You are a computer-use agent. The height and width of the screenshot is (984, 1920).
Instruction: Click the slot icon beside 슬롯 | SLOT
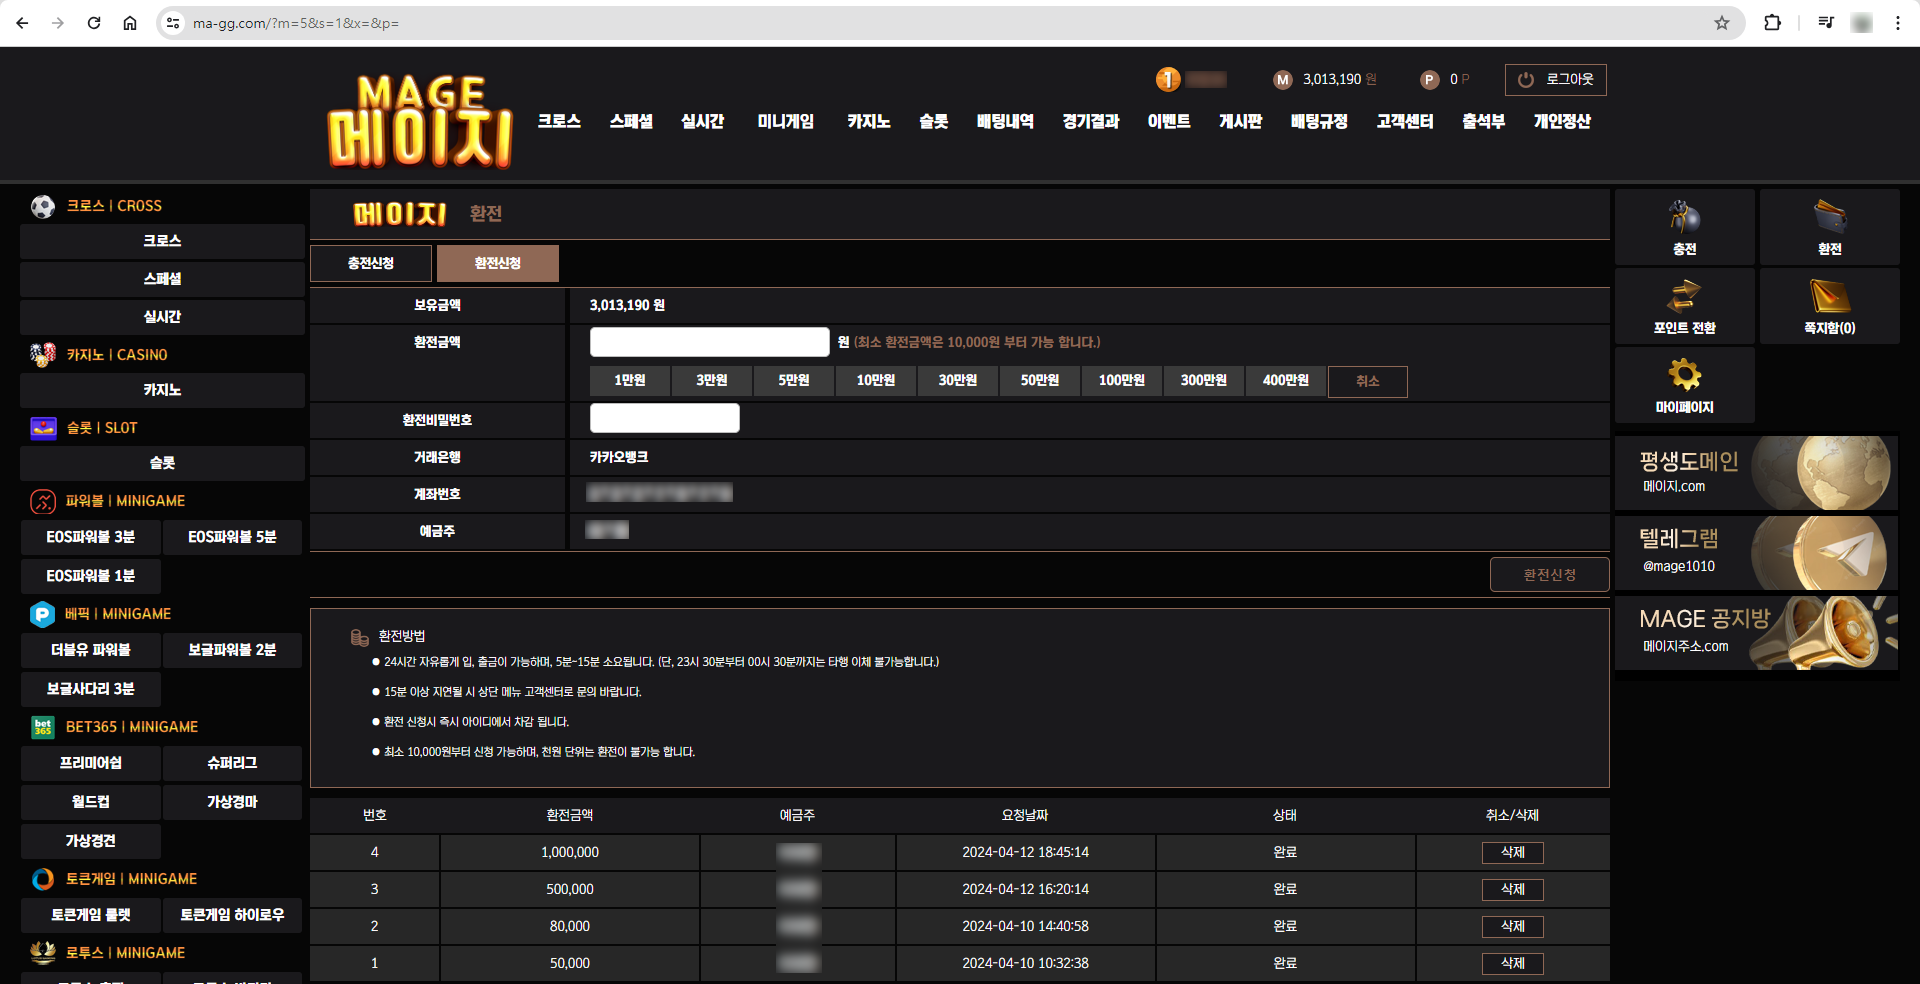tap(43, 428)
